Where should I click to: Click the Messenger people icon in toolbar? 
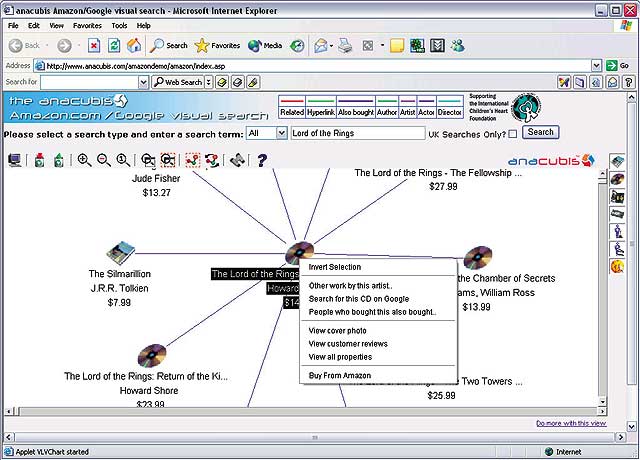pos(458,46)
